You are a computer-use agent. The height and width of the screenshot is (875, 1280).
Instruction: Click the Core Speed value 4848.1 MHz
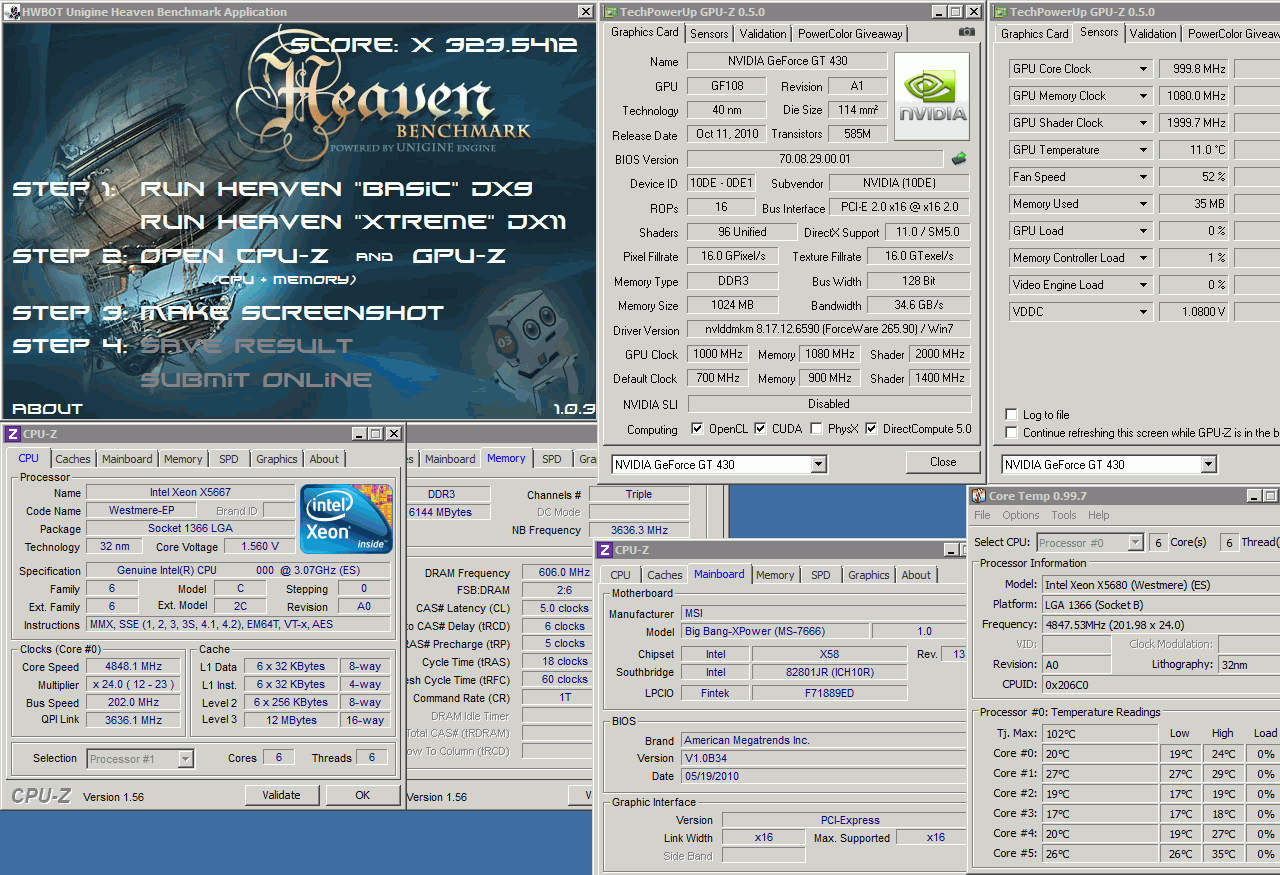134,667
